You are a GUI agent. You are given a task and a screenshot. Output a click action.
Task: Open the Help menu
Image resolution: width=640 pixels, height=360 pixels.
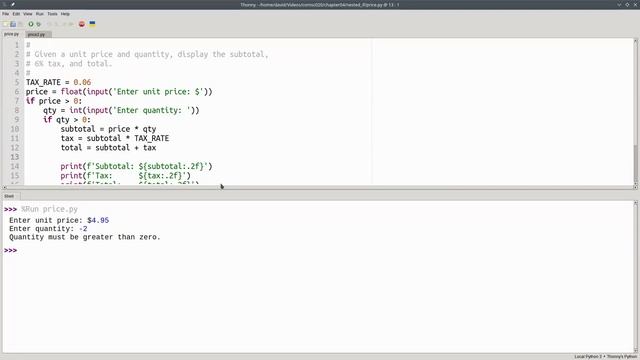coord(65,14)
